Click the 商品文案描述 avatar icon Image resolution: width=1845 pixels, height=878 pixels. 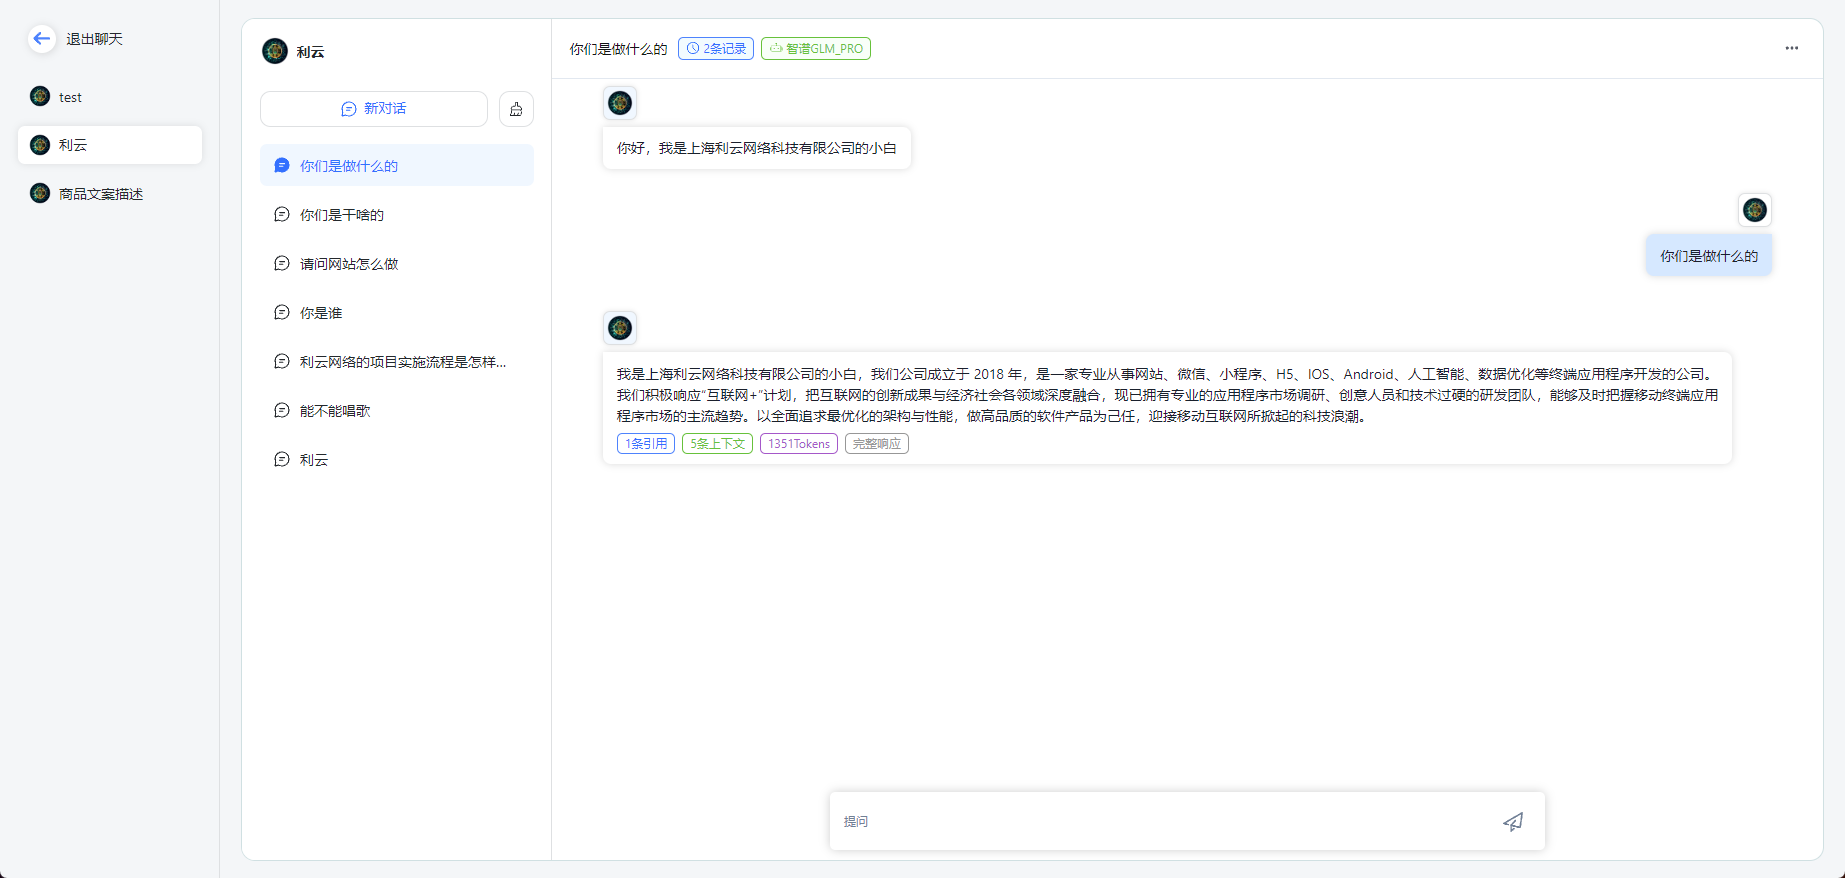click(x=40, y=194)
